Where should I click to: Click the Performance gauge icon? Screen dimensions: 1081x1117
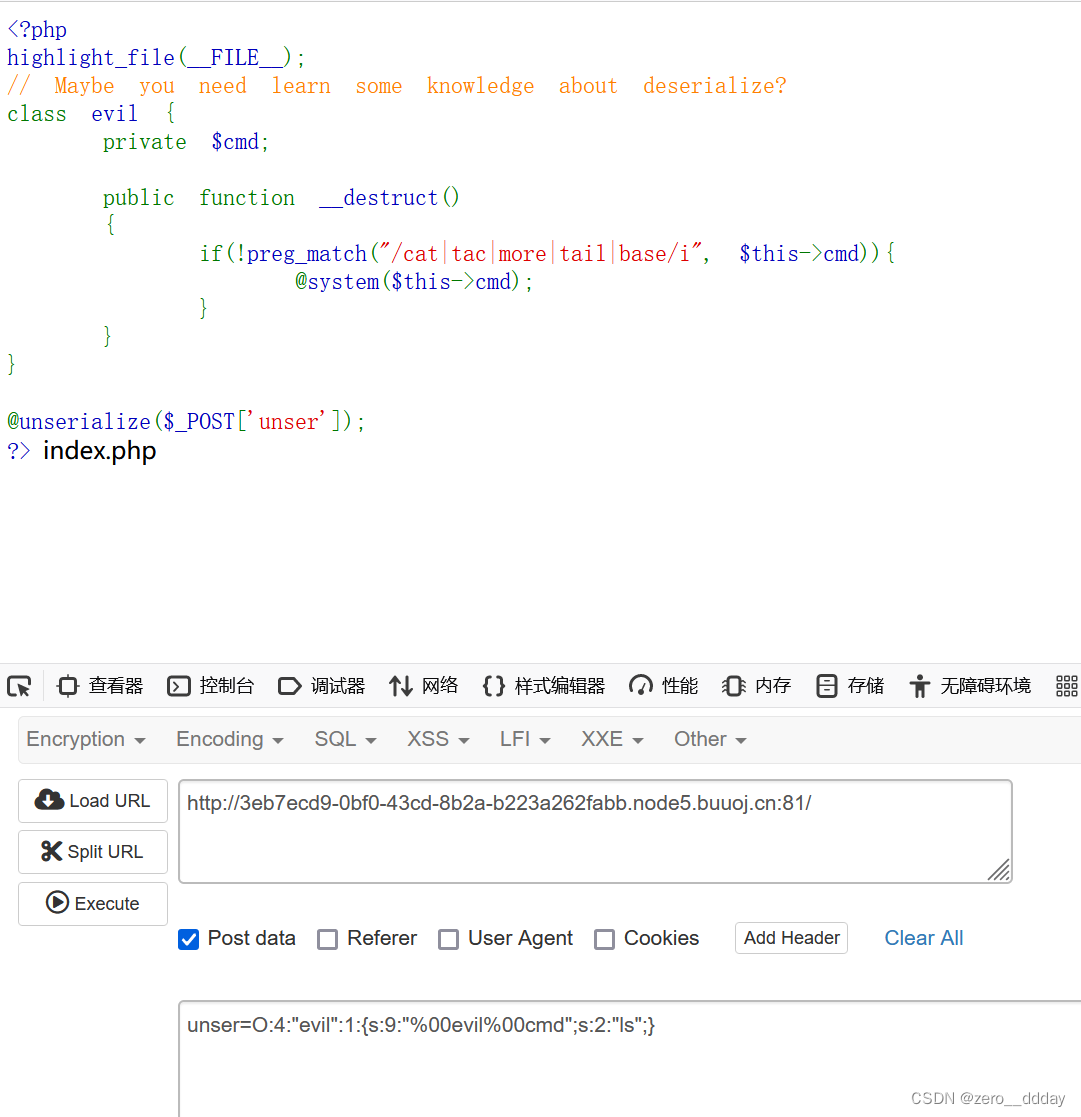click(641, 686)
